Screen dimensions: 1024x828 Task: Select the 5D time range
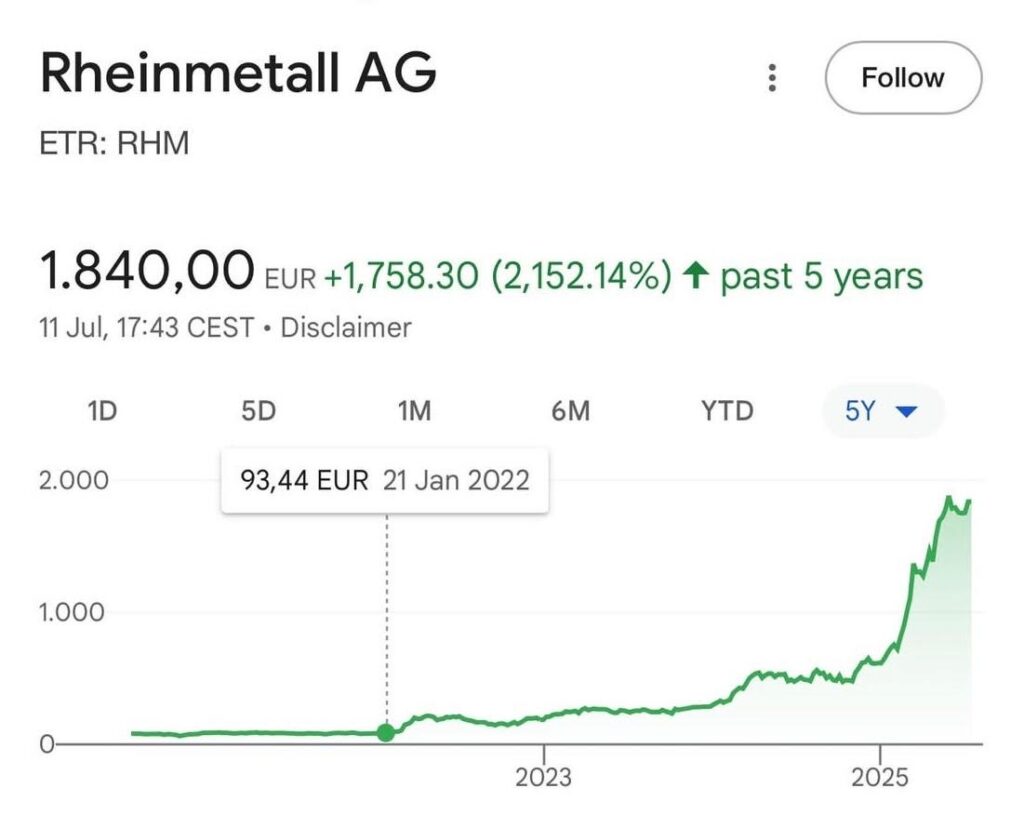tap(258, 411)
